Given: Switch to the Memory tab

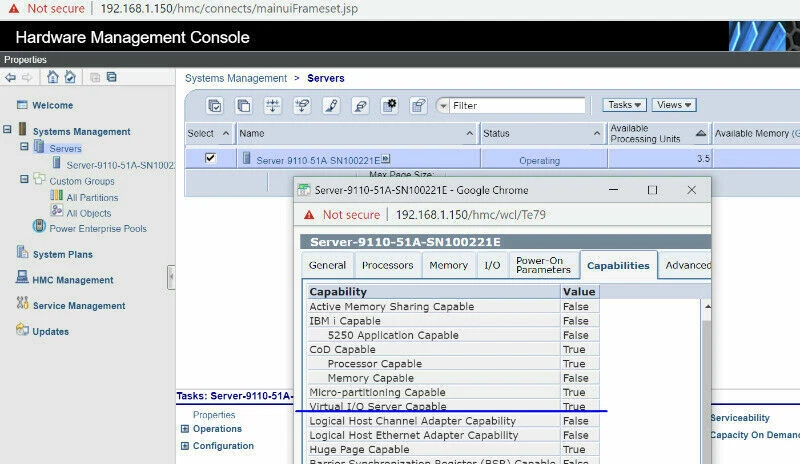Looking at the screenshot, I should [x=448, y=265].
